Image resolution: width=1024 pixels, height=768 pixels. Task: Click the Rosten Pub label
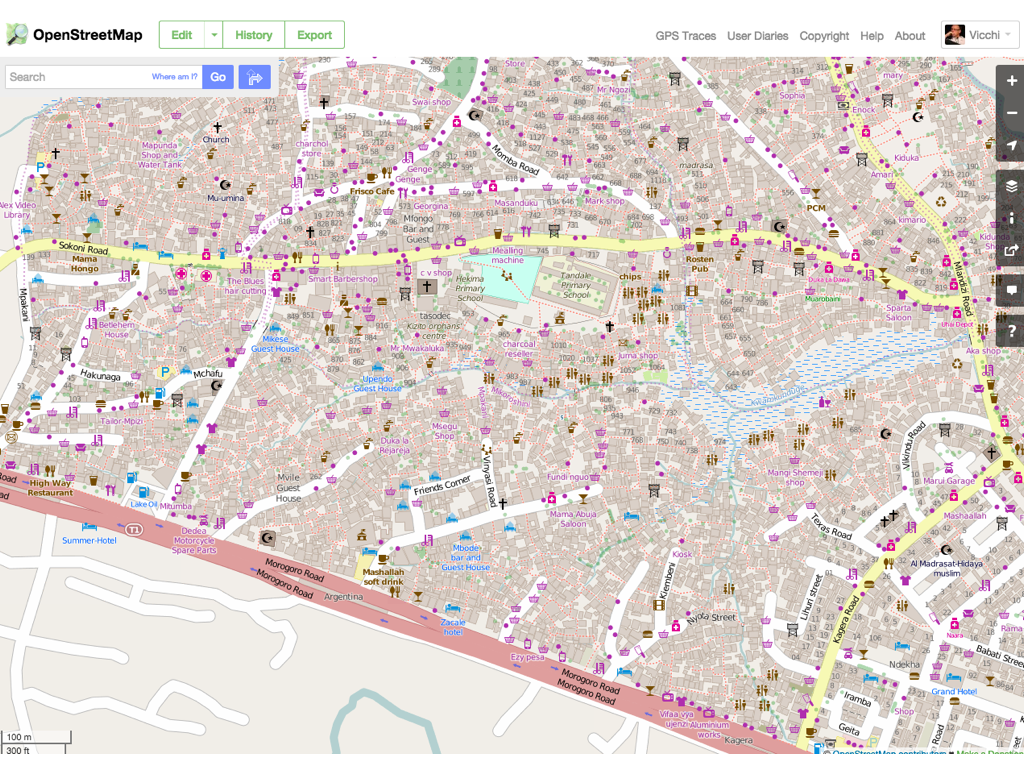699,264
